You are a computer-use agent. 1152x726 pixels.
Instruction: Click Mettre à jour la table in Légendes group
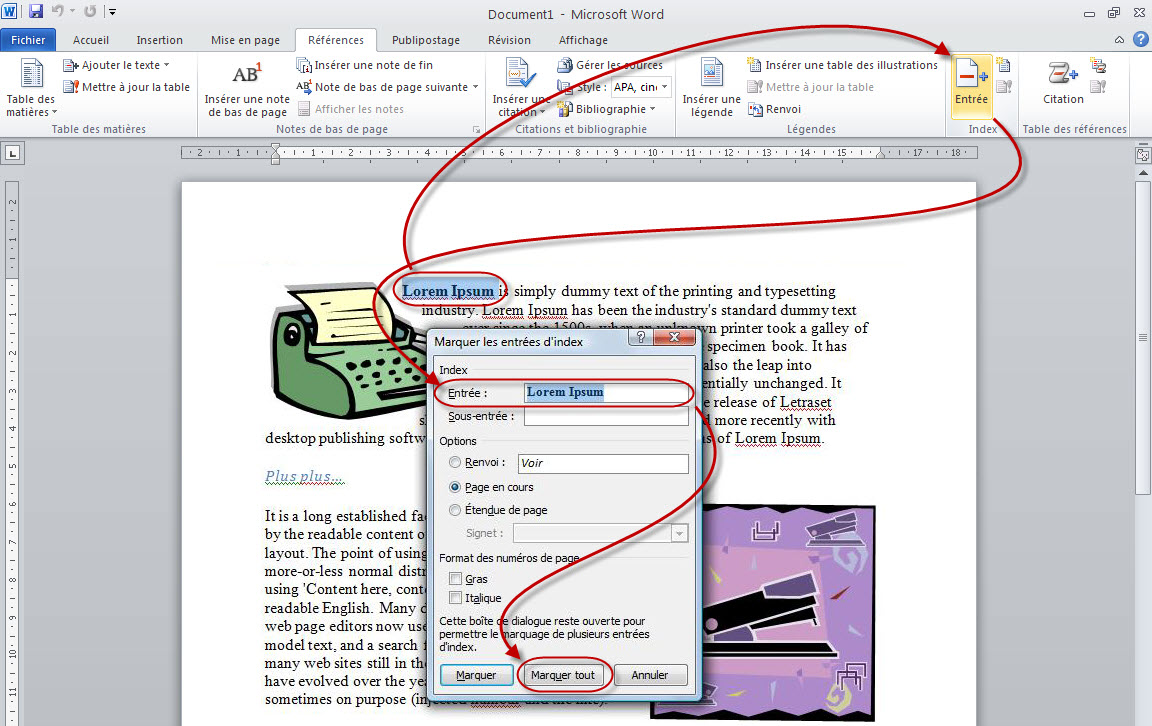point(811,87)
